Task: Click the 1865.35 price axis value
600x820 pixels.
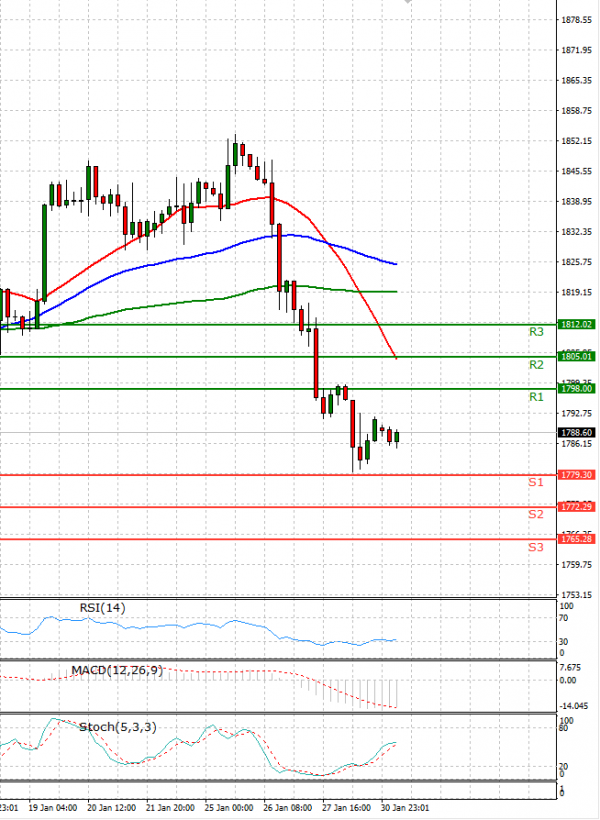Action: point(576,81)
